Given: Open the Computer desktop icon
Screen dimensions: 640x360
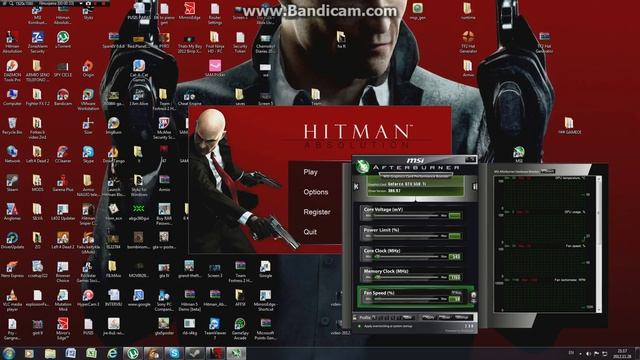Looking at the screenshot, I should coord(12,97).
